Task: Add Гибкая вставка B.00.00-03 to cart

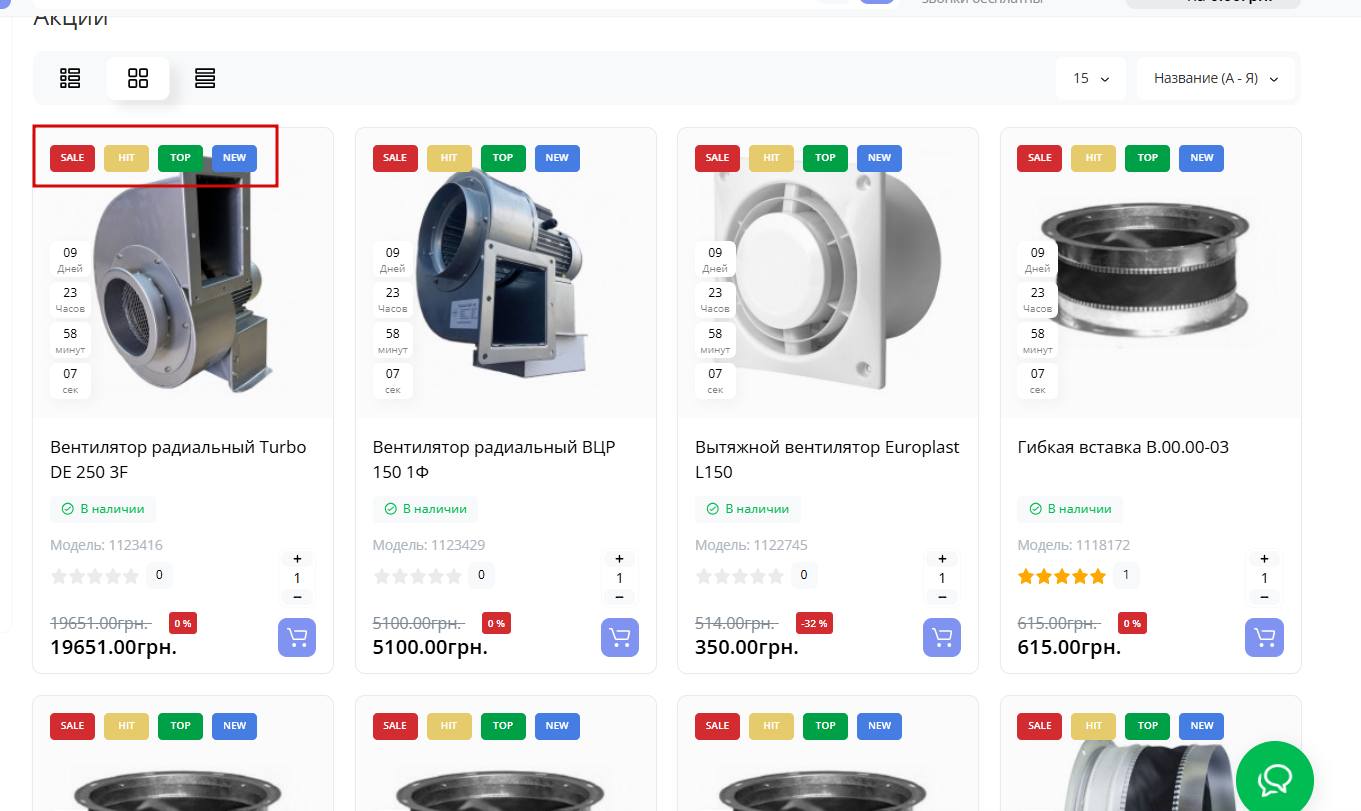Action: coord(1265,638)
